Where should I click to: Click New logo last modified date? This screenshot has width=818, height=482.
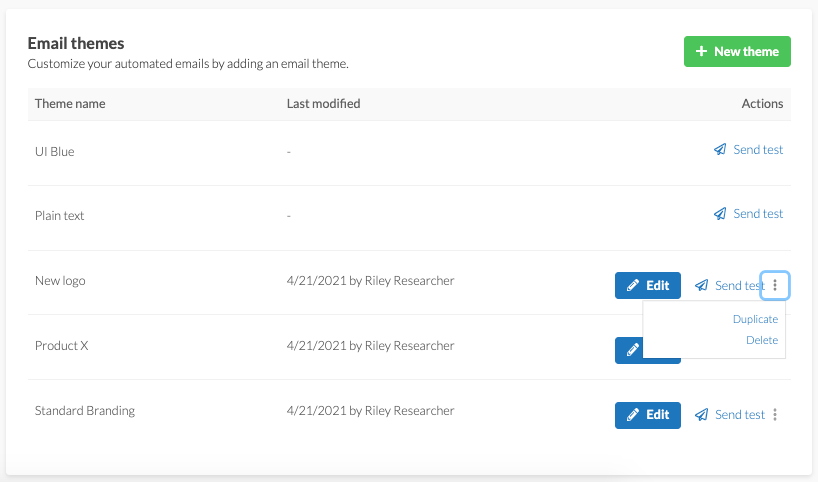coord(370,281)
